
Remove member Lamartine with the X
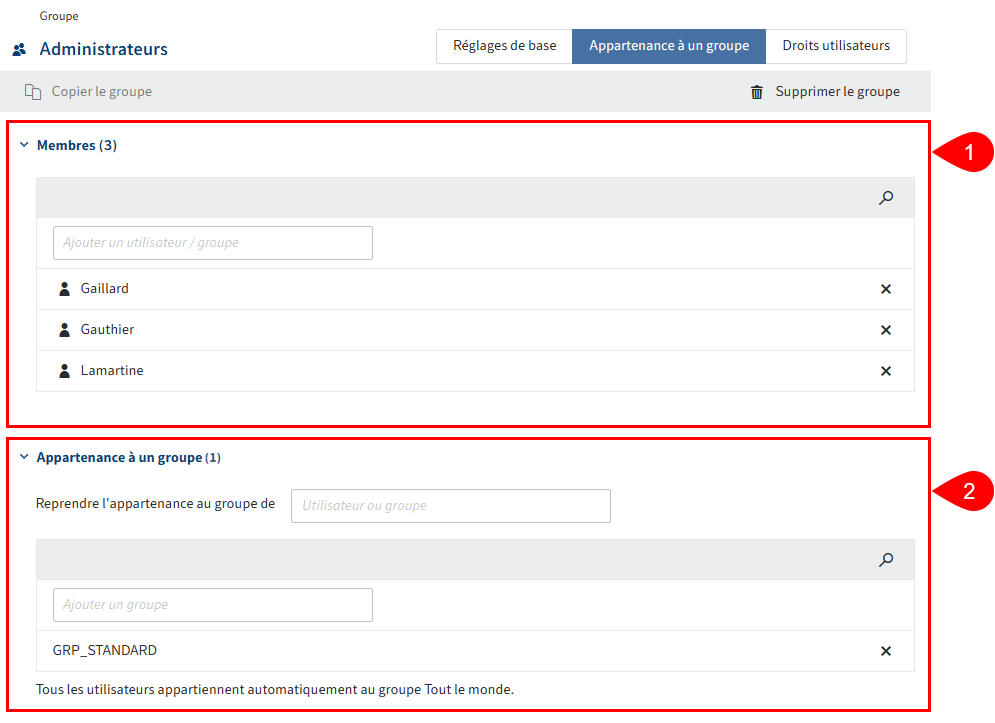(886, 371)
